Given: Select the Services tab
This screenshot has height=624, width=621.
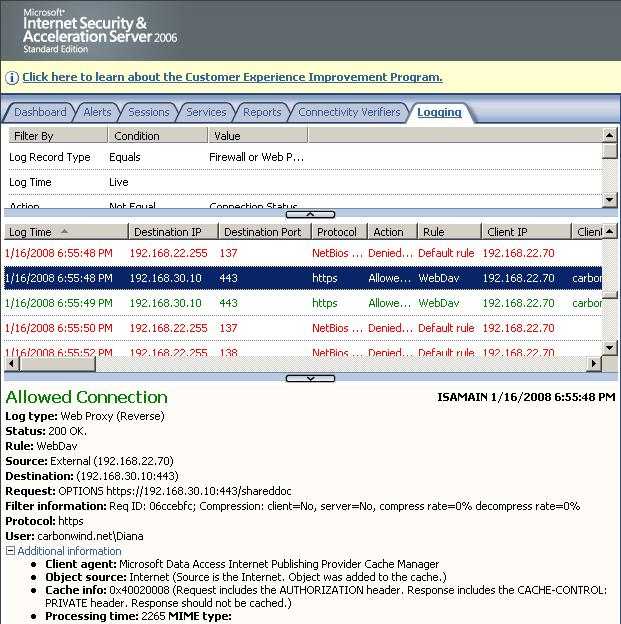Looking at the screenshot, I should pyautogui.click(x=206, y=112).
